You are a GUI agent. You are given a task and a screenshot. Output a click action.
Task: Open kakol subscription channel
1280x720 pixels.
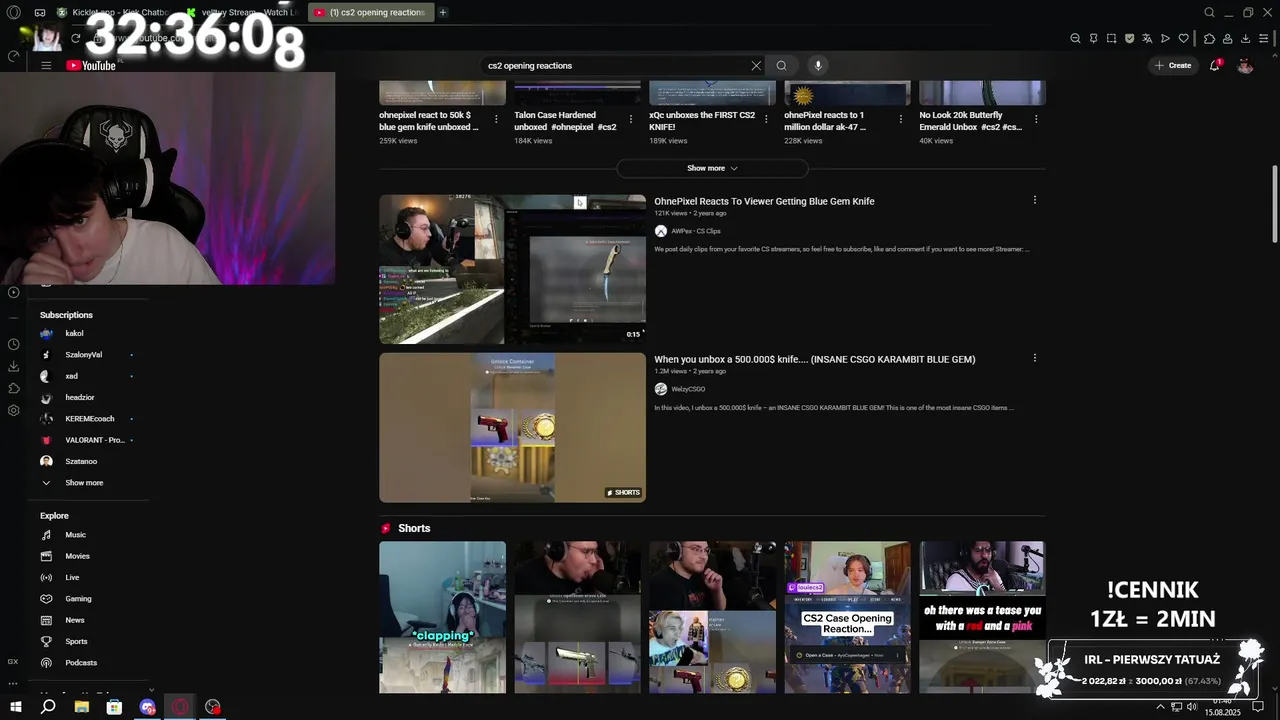pos(74,333)
